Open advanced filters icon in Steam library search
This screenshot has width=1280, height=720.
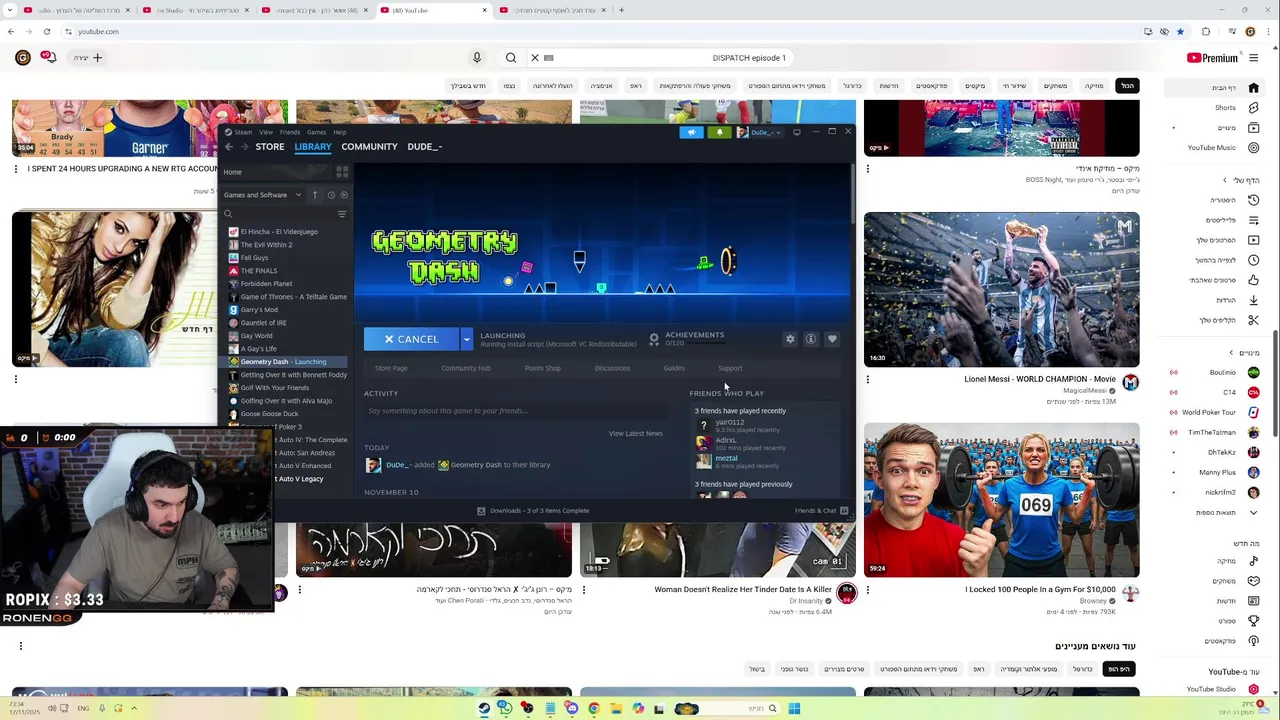pos(342,214)
